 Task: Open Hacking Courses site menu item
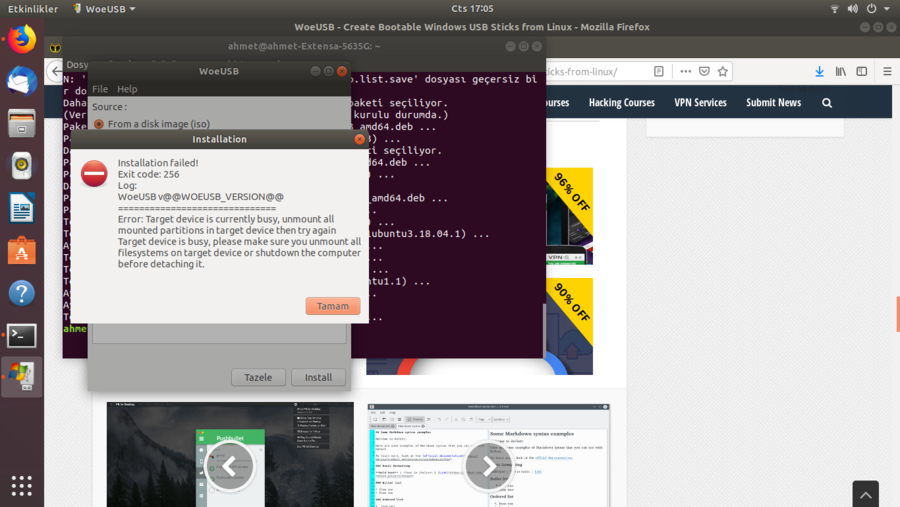[x=622, y=103]
